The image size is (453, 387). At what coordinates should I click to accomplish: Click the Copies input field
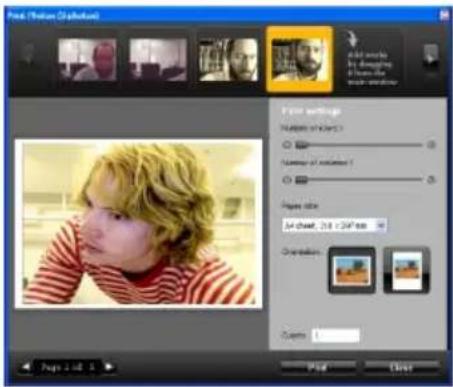[336, 335]
